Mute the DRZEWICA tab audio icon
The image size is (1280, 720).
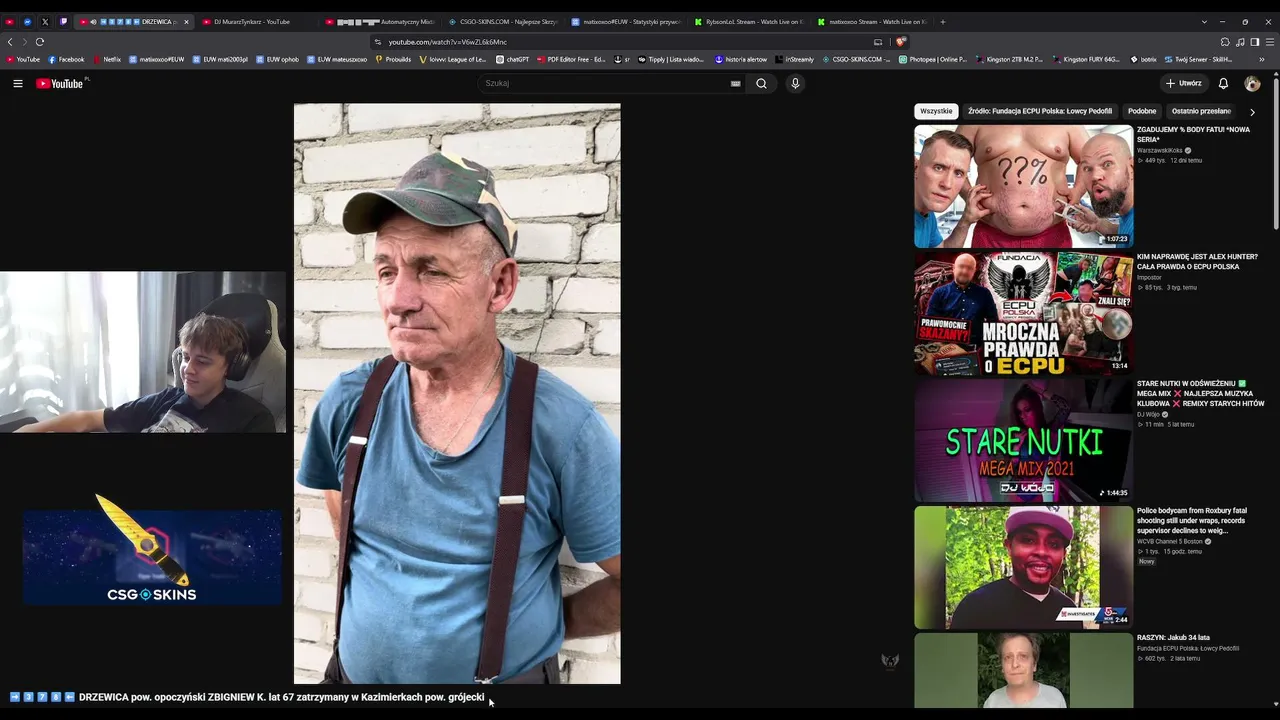[x=93, y=22]
